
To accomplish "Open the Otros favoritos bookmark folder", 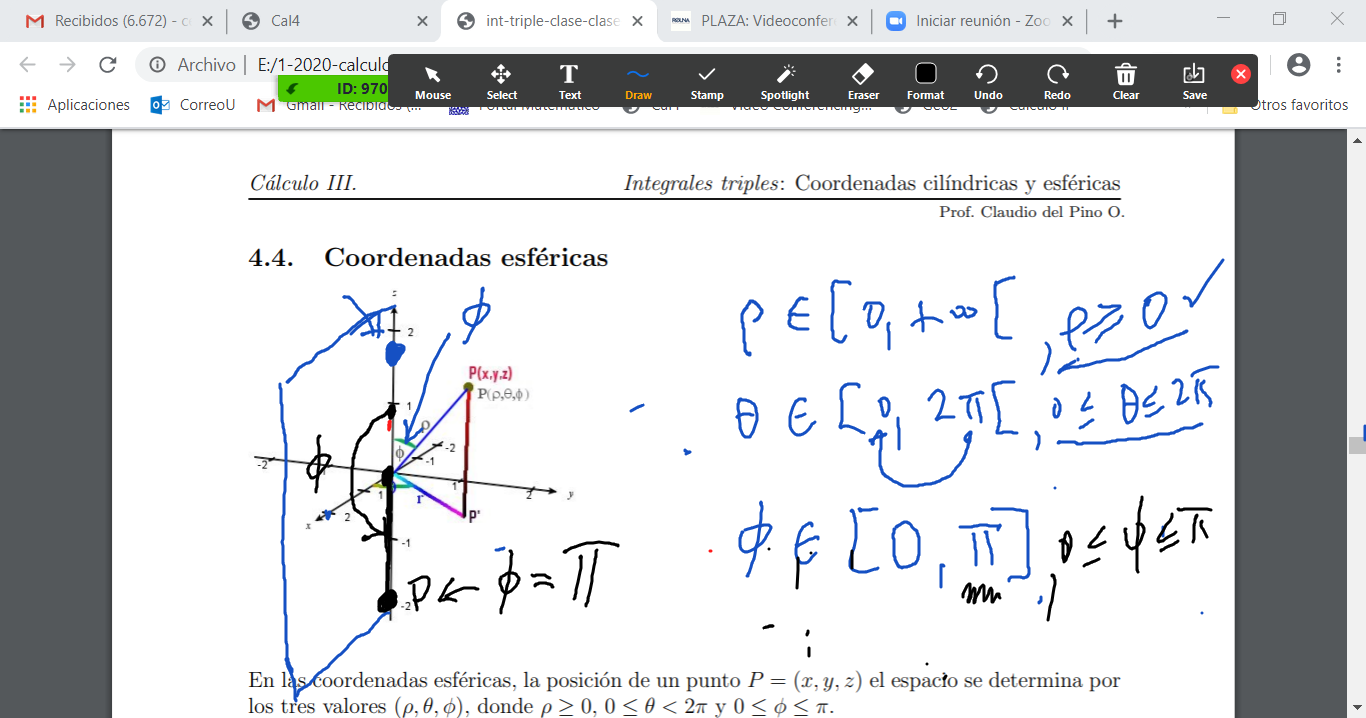I will click(1285, 105).
